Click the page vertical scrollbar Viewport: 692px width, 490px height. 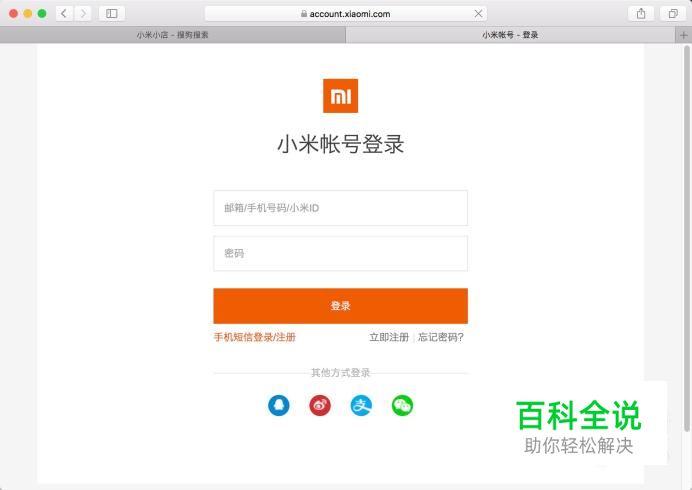click(x=687, y=238)
